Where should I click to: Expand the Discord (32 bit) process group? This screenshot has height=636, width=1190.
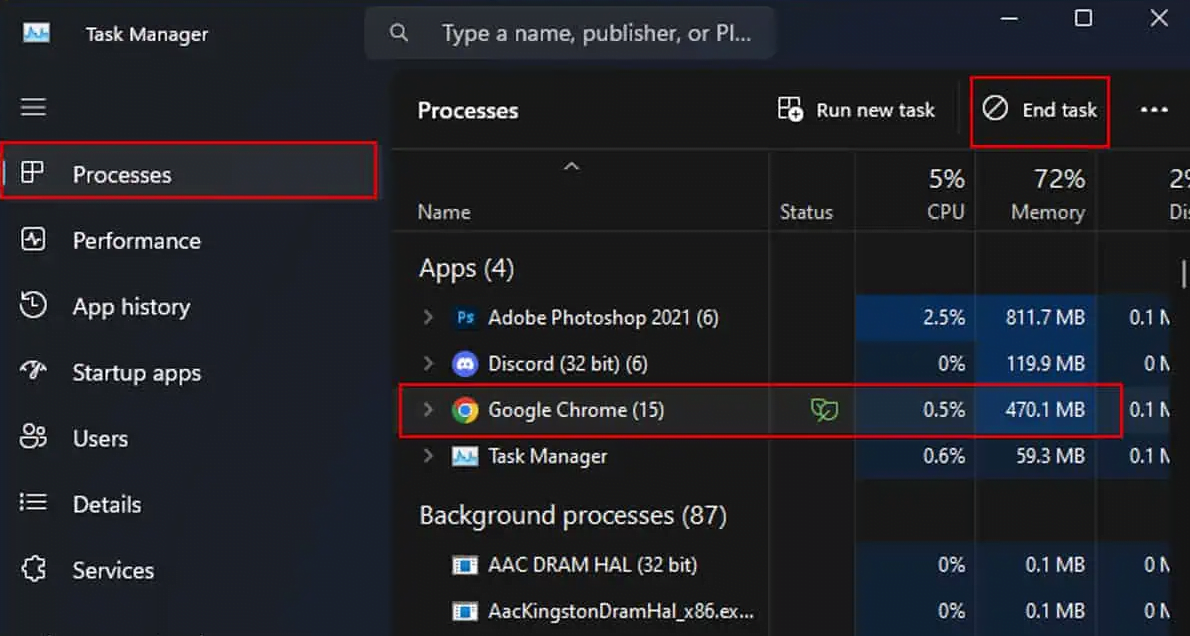[428, 364]
